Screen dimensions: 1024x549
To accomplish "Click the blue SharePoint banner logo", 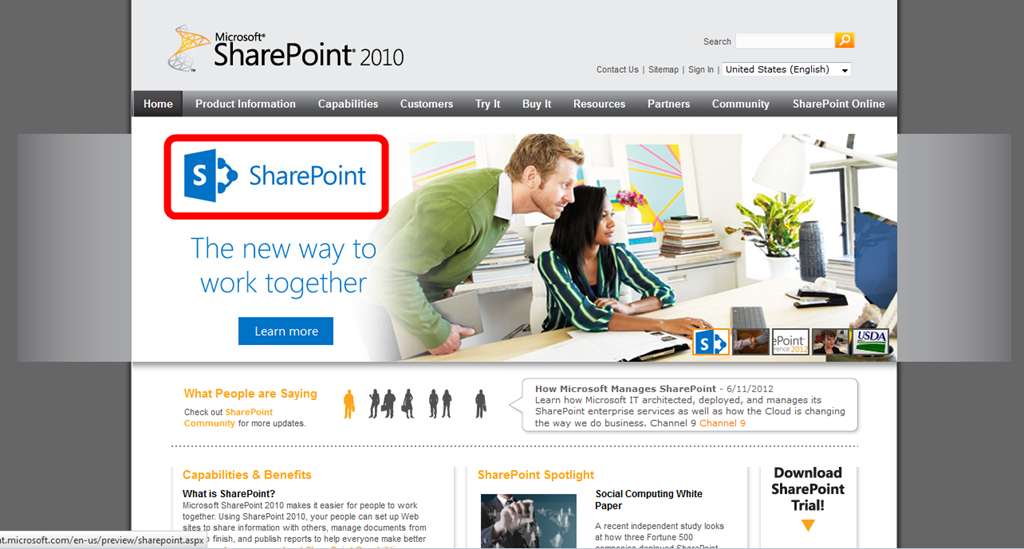I will pyautogui.click(x=276, y=176).
